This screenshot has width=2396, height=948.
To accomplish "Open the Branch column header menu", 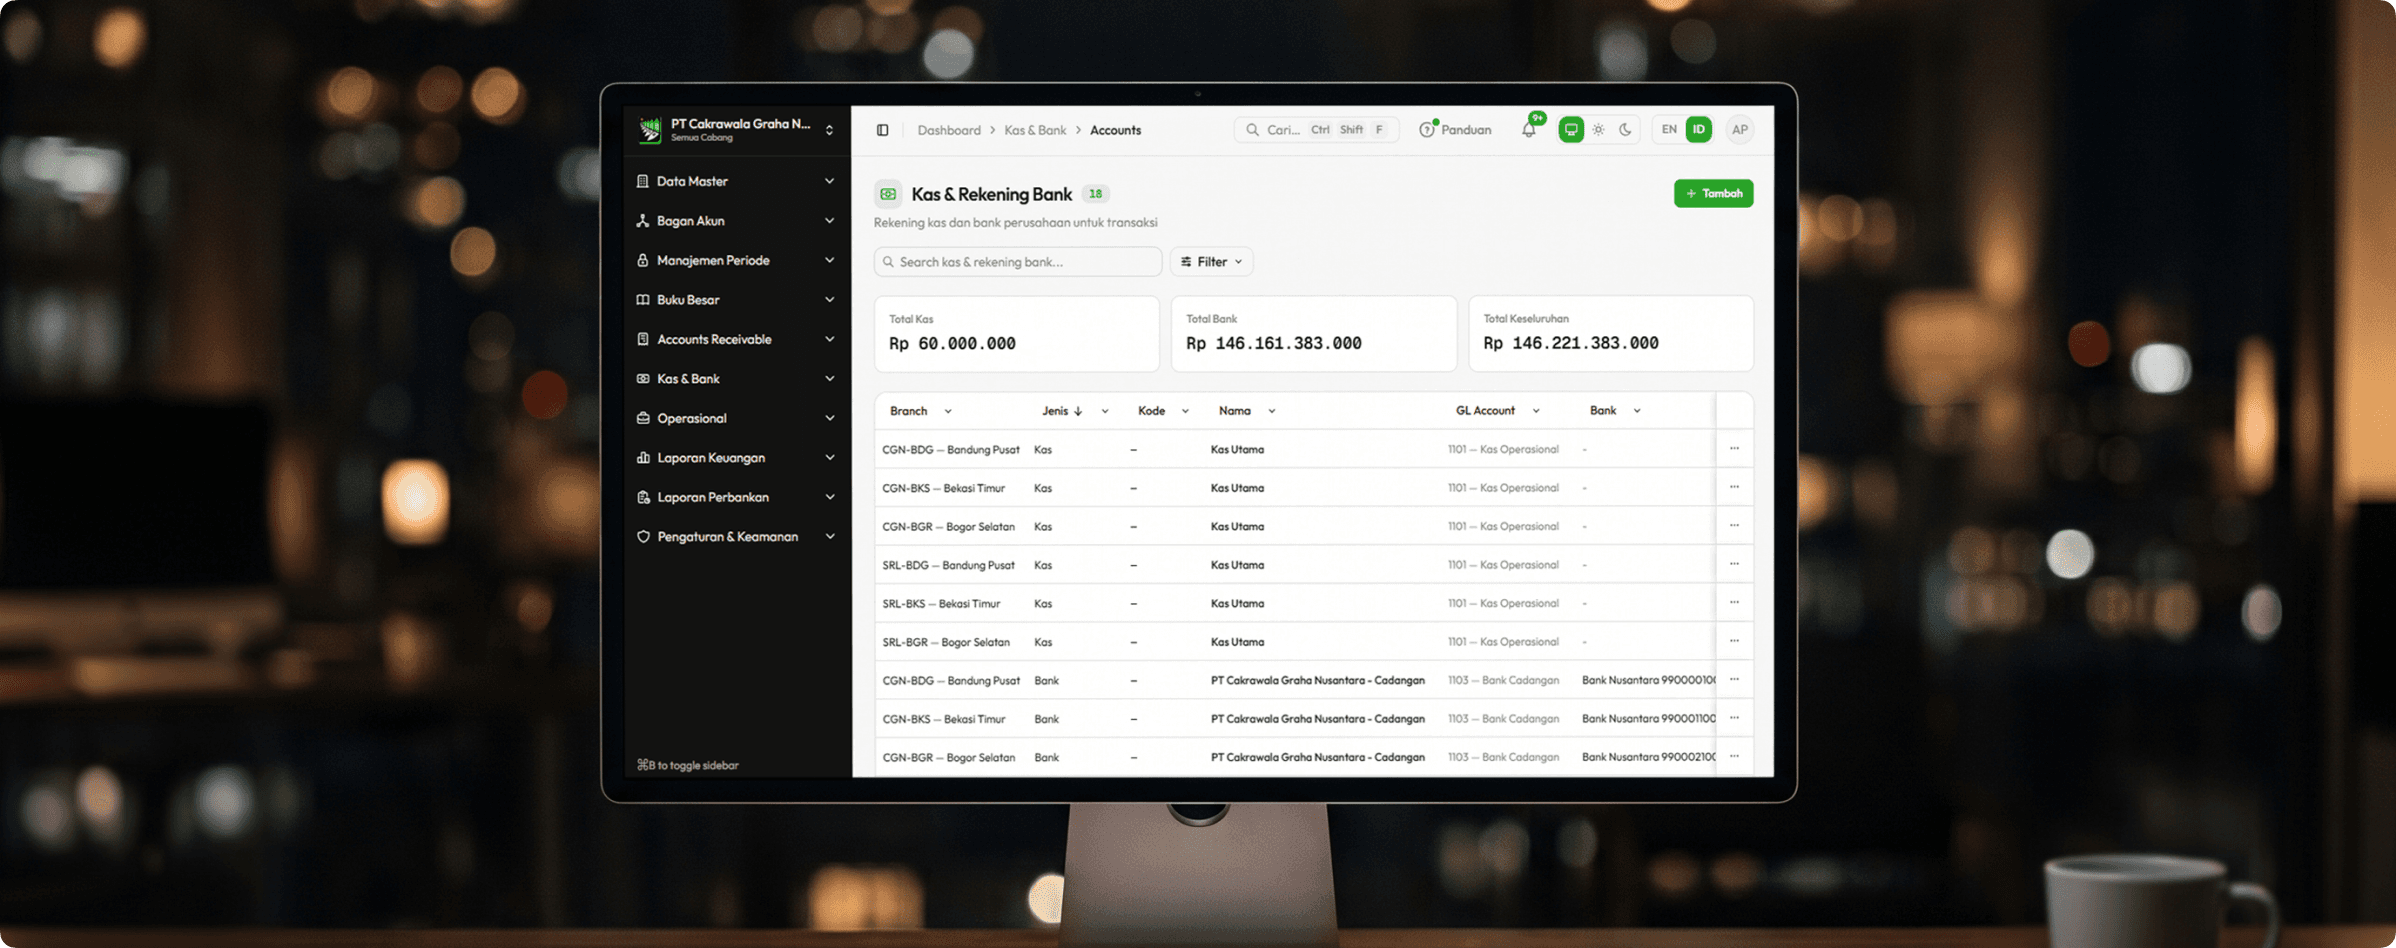I will point(948,411).
